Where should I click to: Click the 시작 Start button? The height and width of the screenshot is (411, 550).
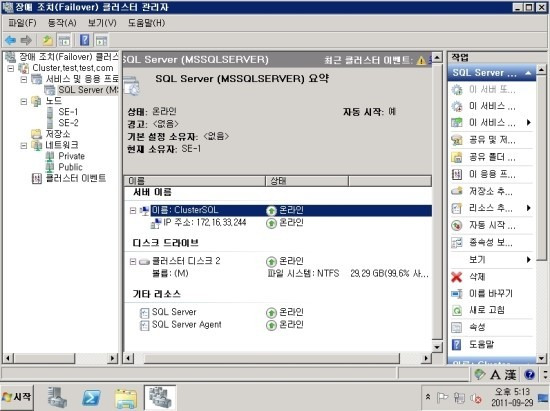17,397
